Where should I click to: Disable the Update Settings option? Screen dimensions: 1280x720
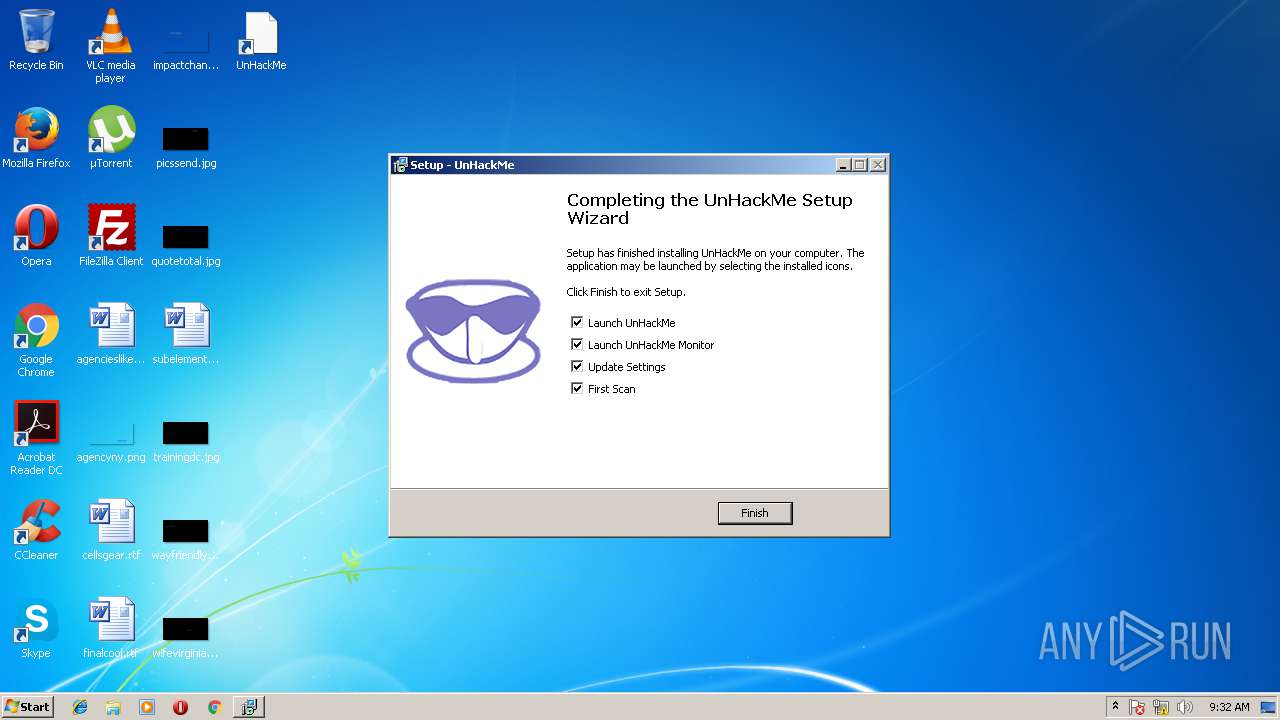(x=577, y=367)
